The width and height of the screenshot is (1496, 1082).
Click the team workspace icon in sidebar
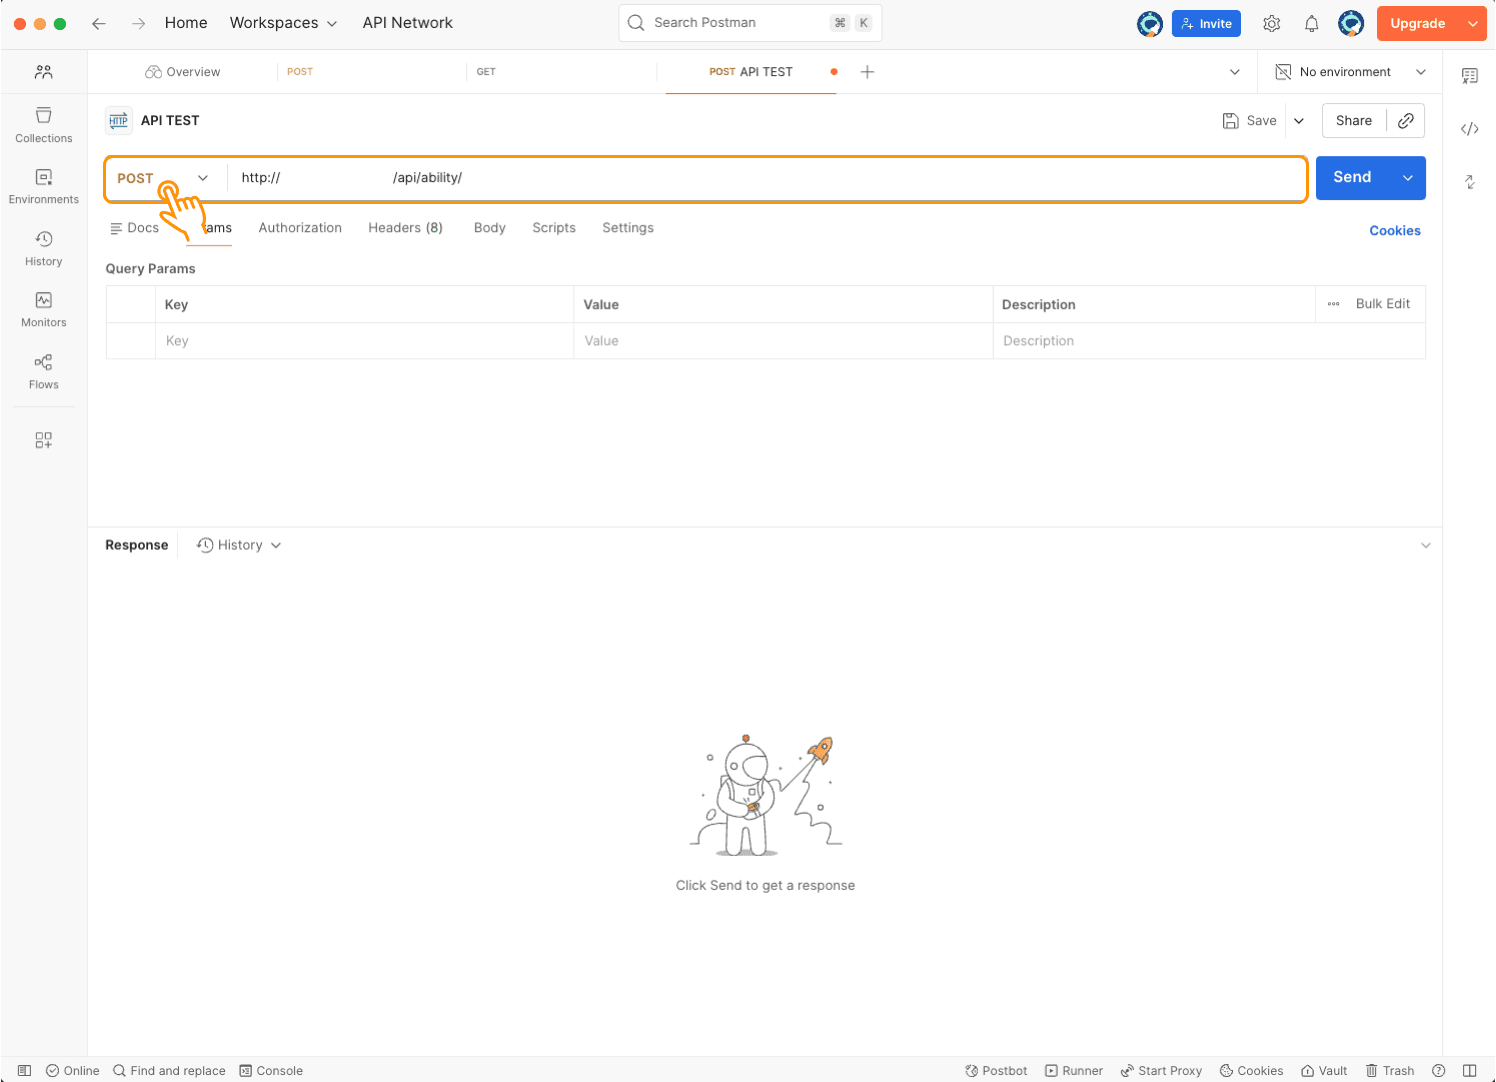(44, 72)
